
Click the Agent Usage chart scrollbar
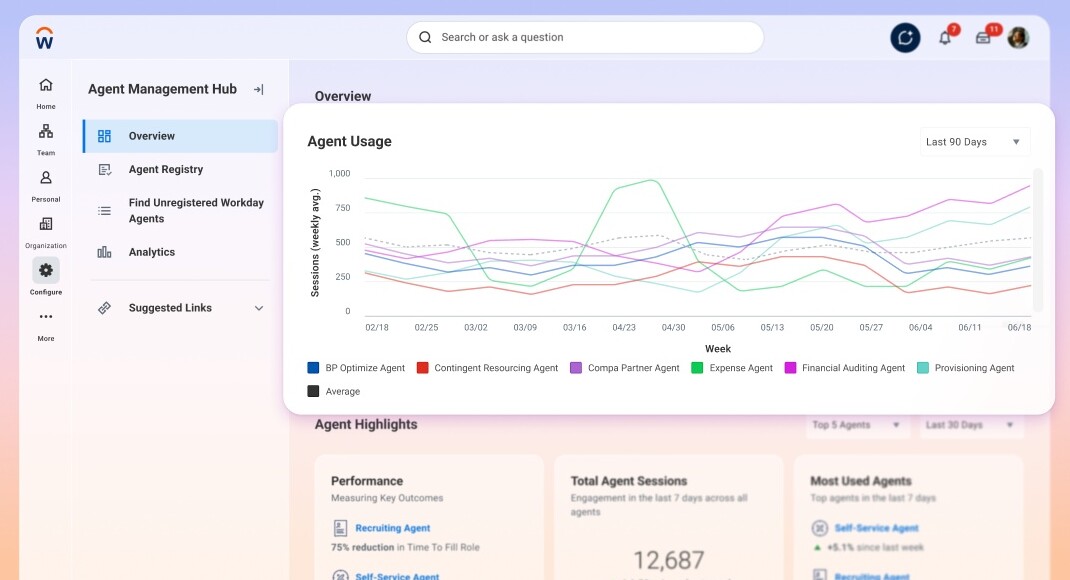pos(1038,240)
